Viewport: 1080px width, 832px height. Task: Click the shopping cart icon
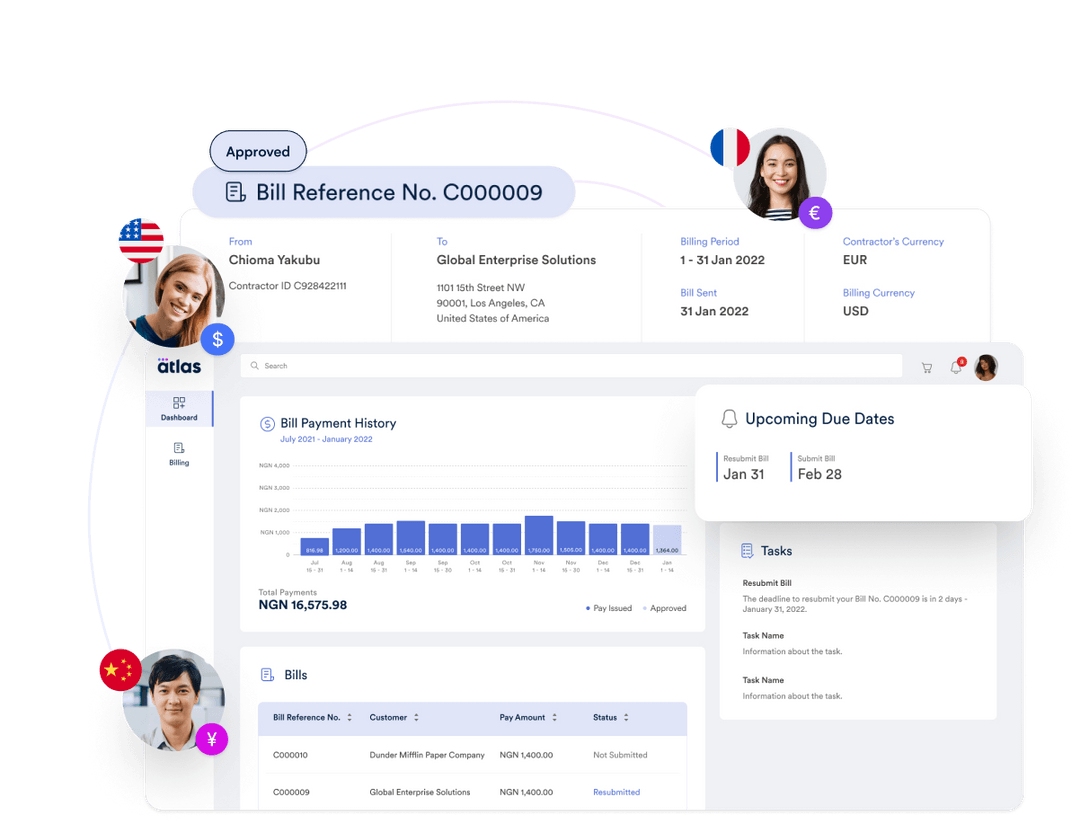click(x=926, y=366)
